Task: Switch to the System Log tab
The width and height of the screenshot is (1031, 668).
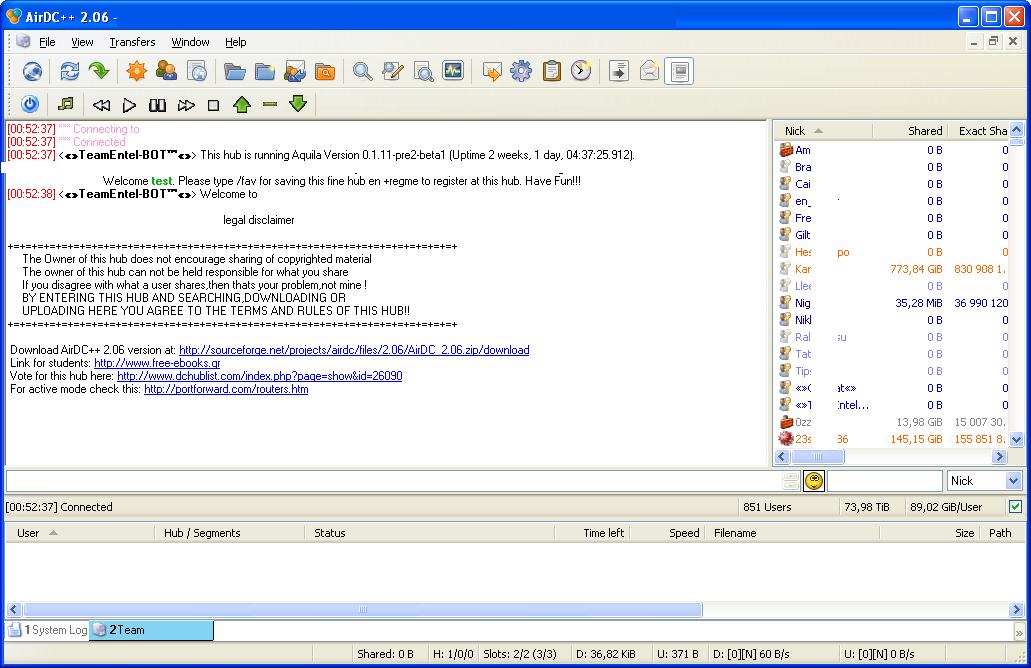Action: (x=48, y=630)
